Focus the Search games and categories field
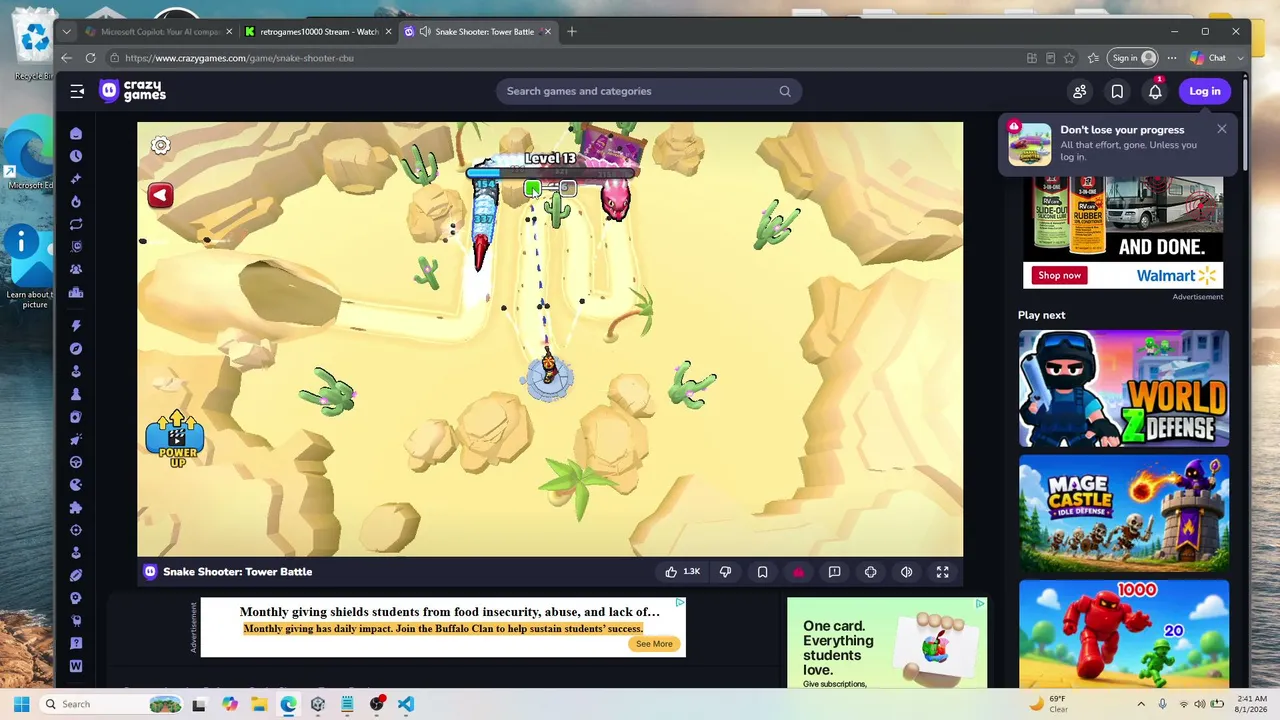 648,91
